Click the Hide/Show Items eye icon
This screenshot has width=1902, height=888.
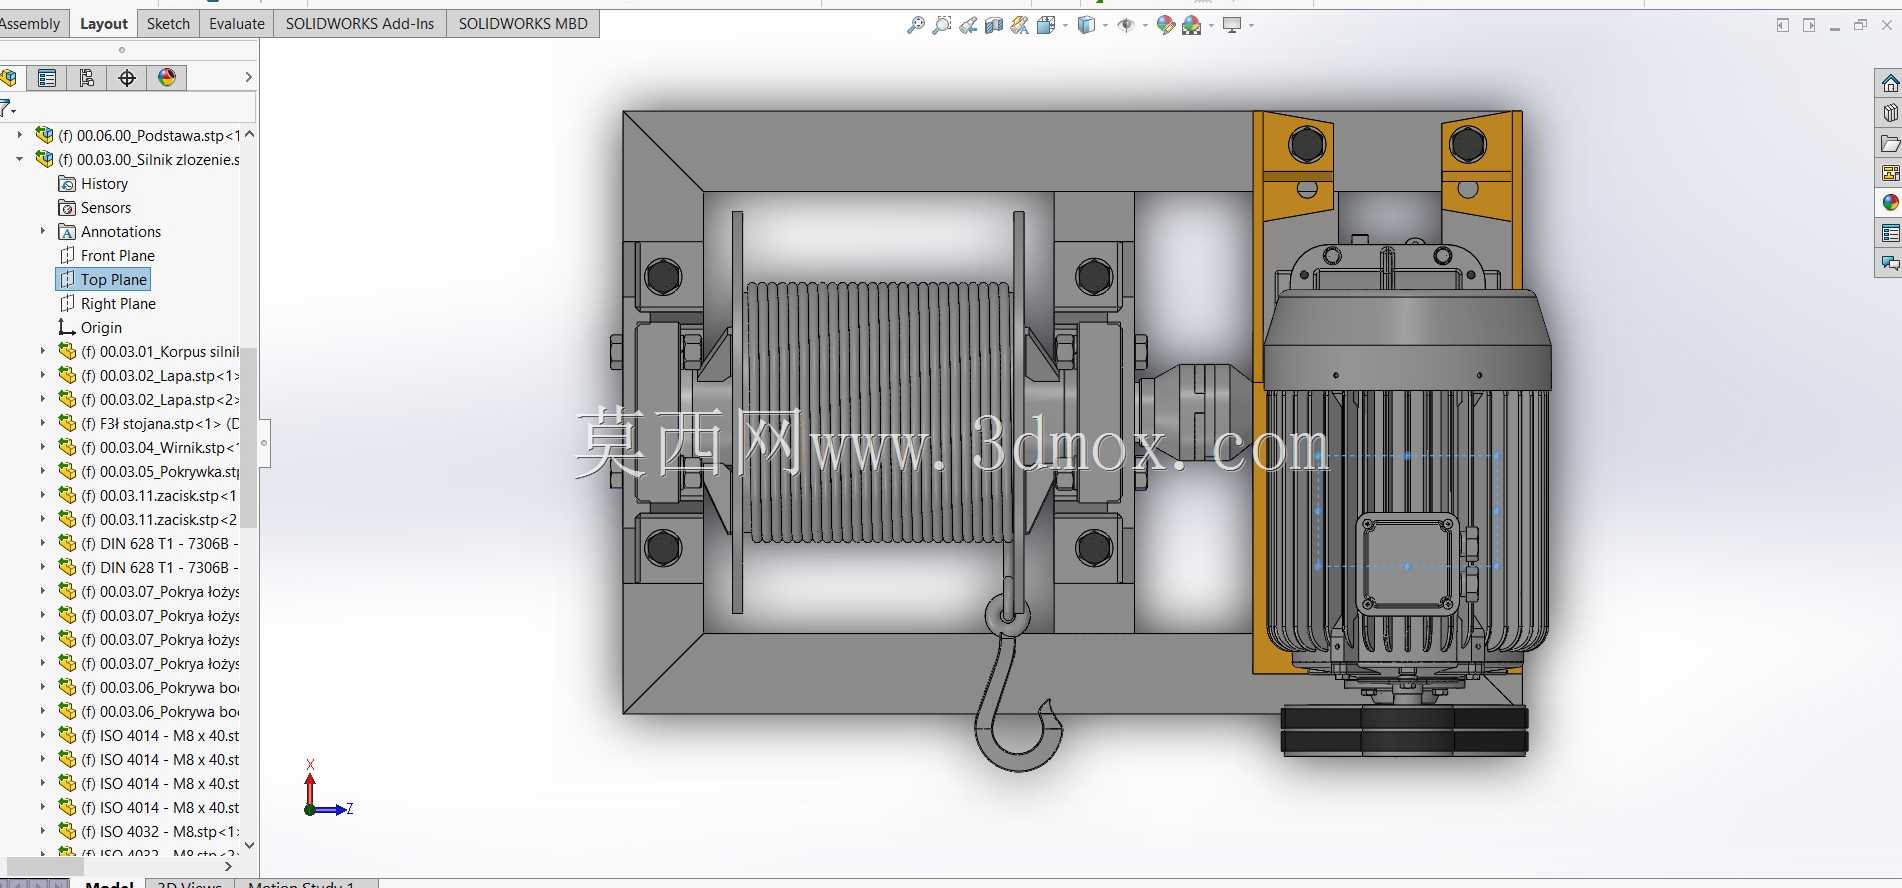point(1125,25)
